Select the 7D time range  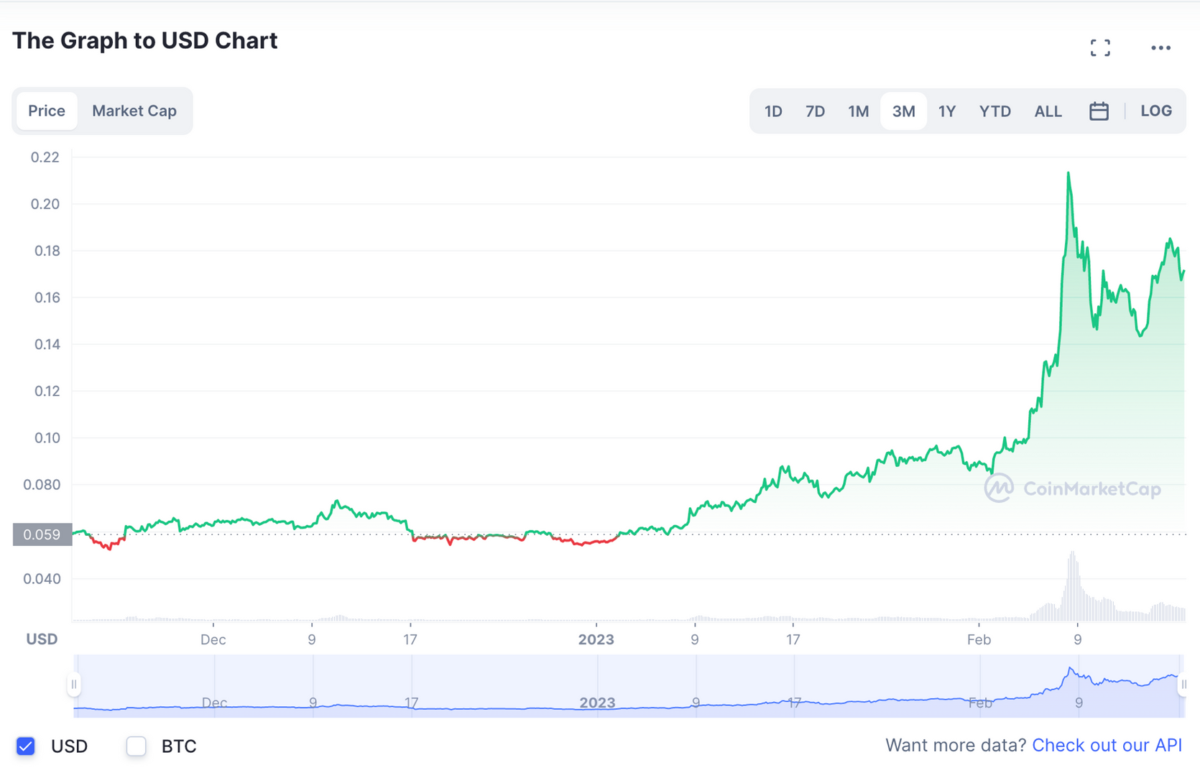coord(815,111)
